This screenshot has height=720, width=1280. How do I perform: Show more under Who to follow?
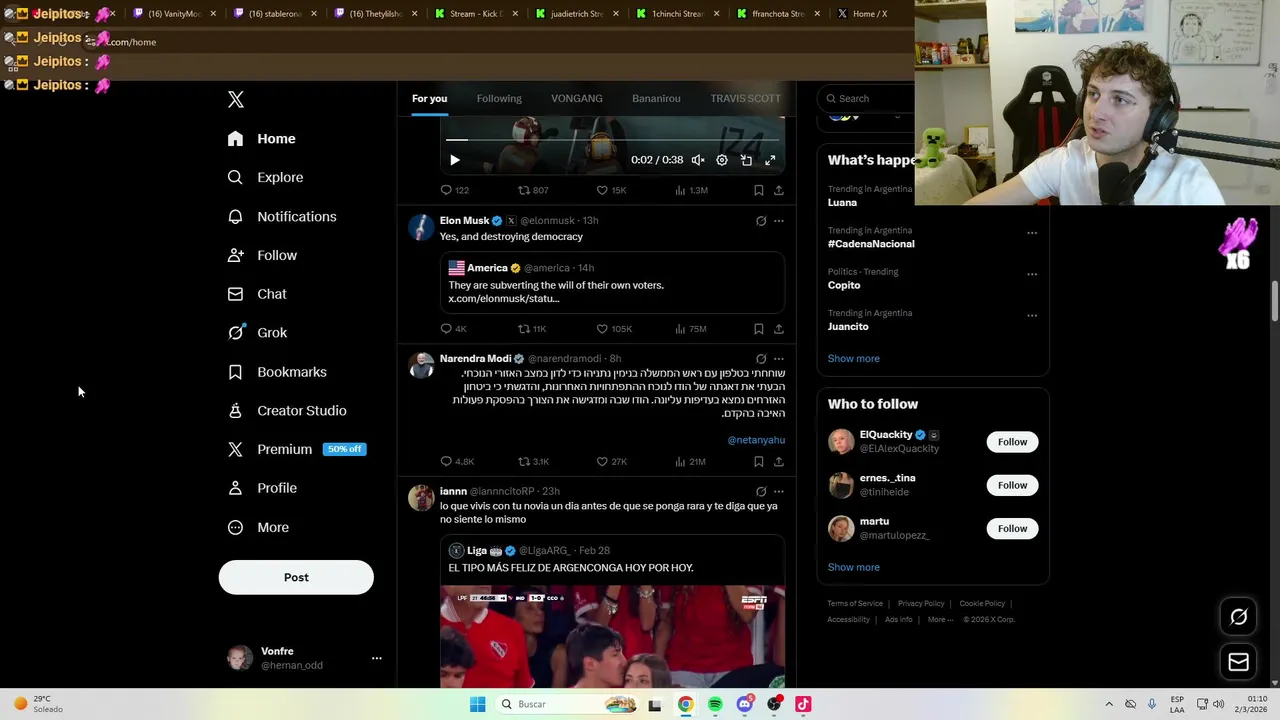(853, 567)
